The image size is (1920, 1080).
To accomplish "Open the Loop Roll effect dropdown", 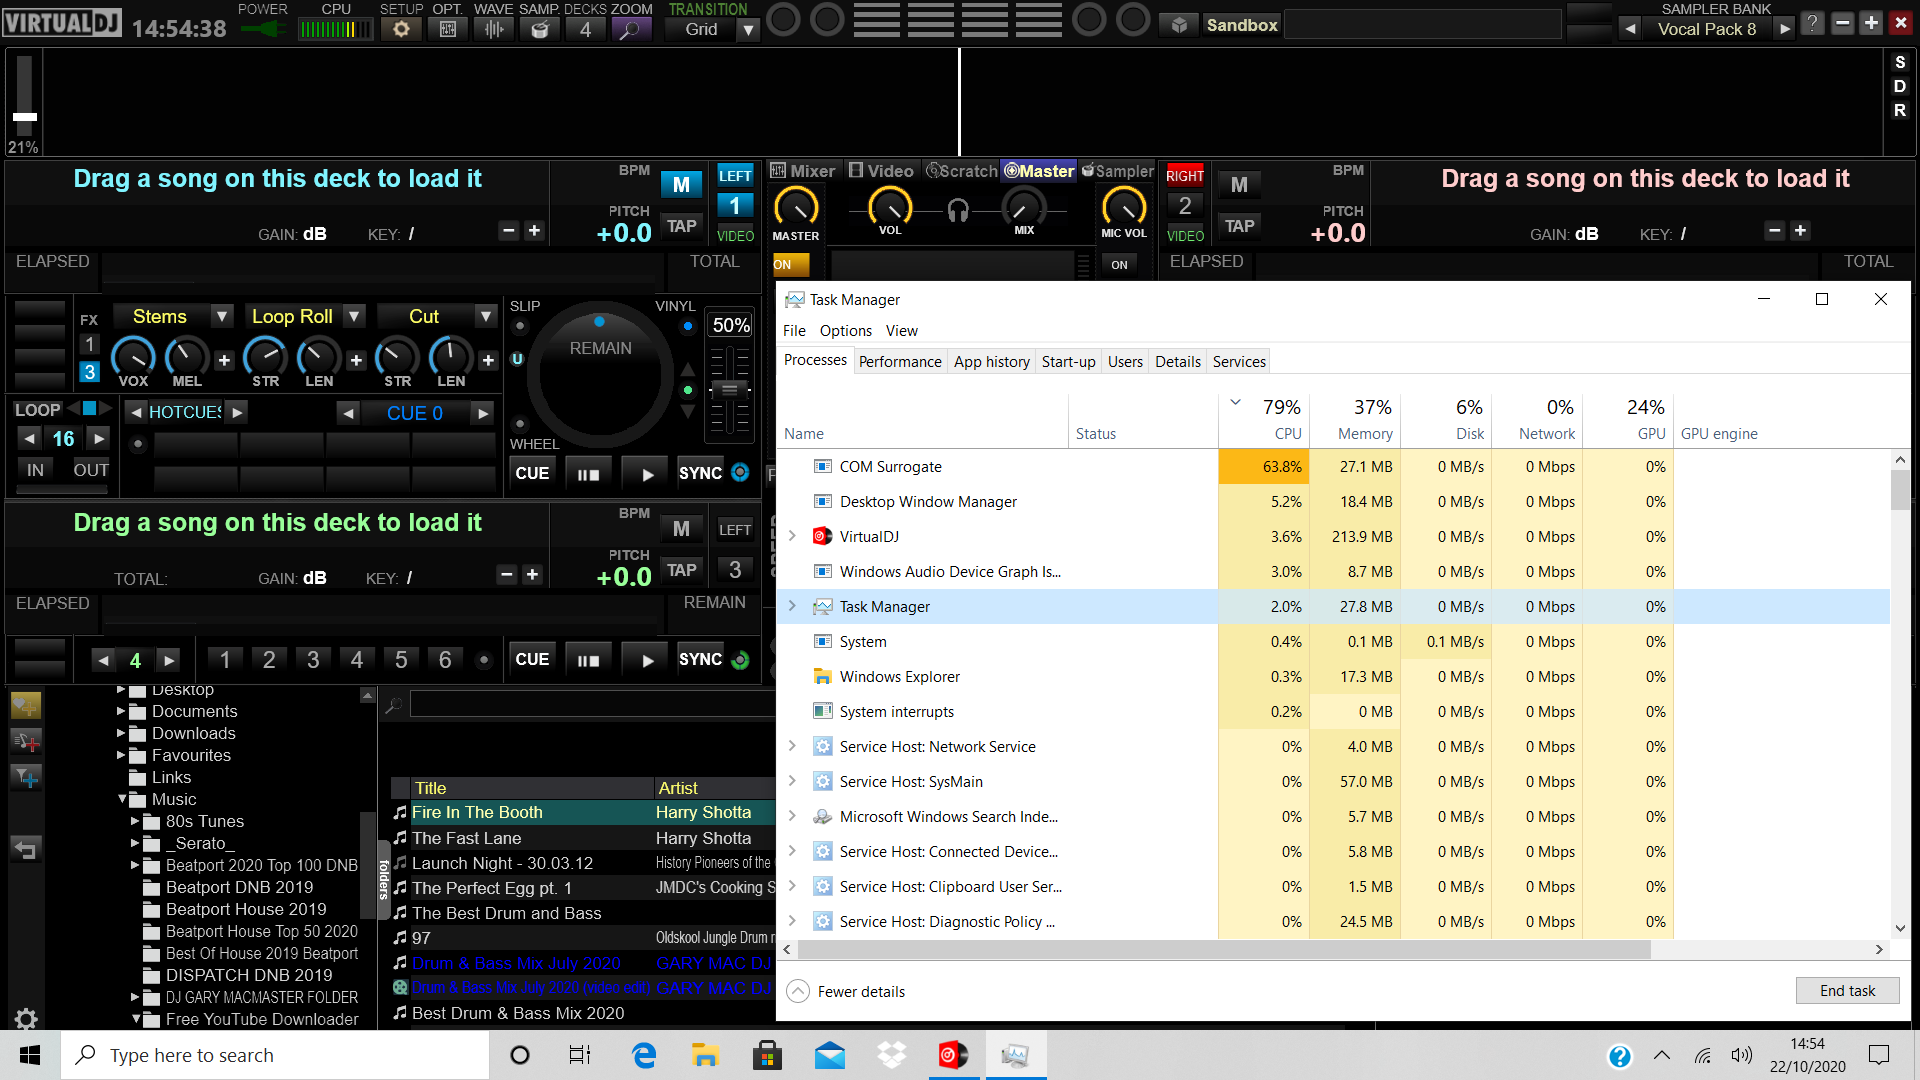I will tap(354, 316).
